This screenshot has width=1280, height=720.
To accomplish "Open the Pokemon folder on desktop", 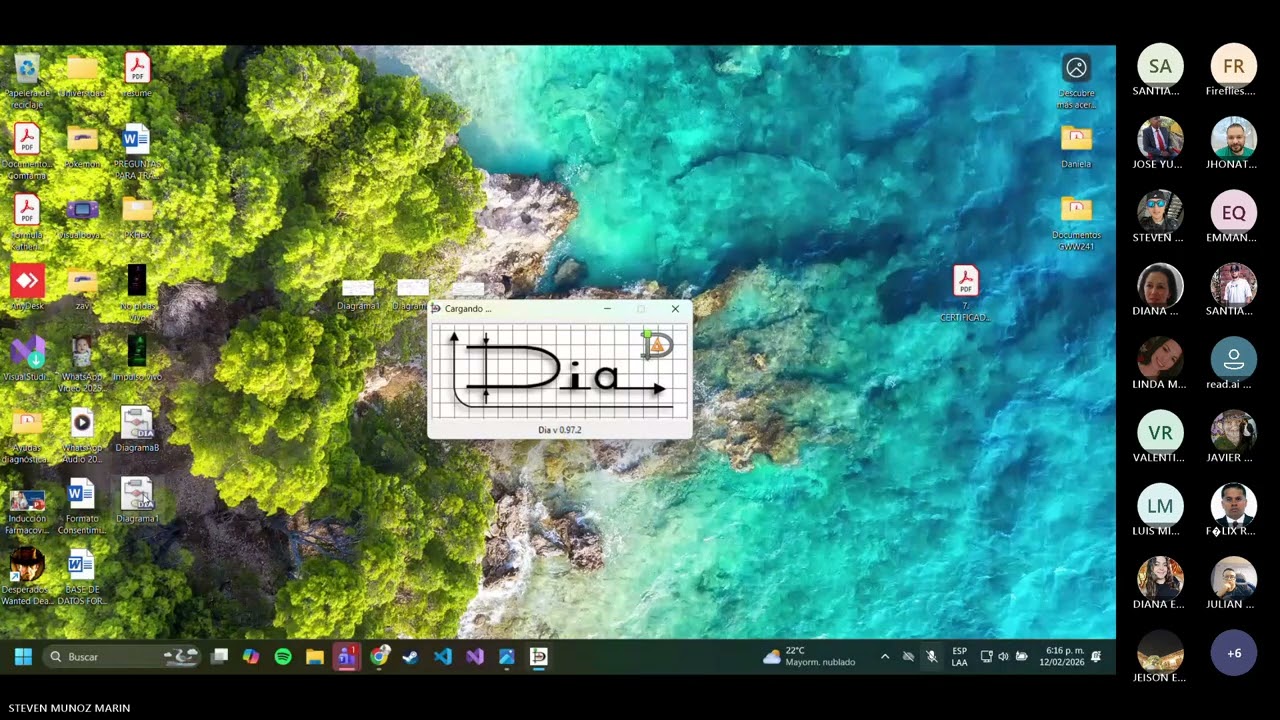I will (x=82, y=147).
